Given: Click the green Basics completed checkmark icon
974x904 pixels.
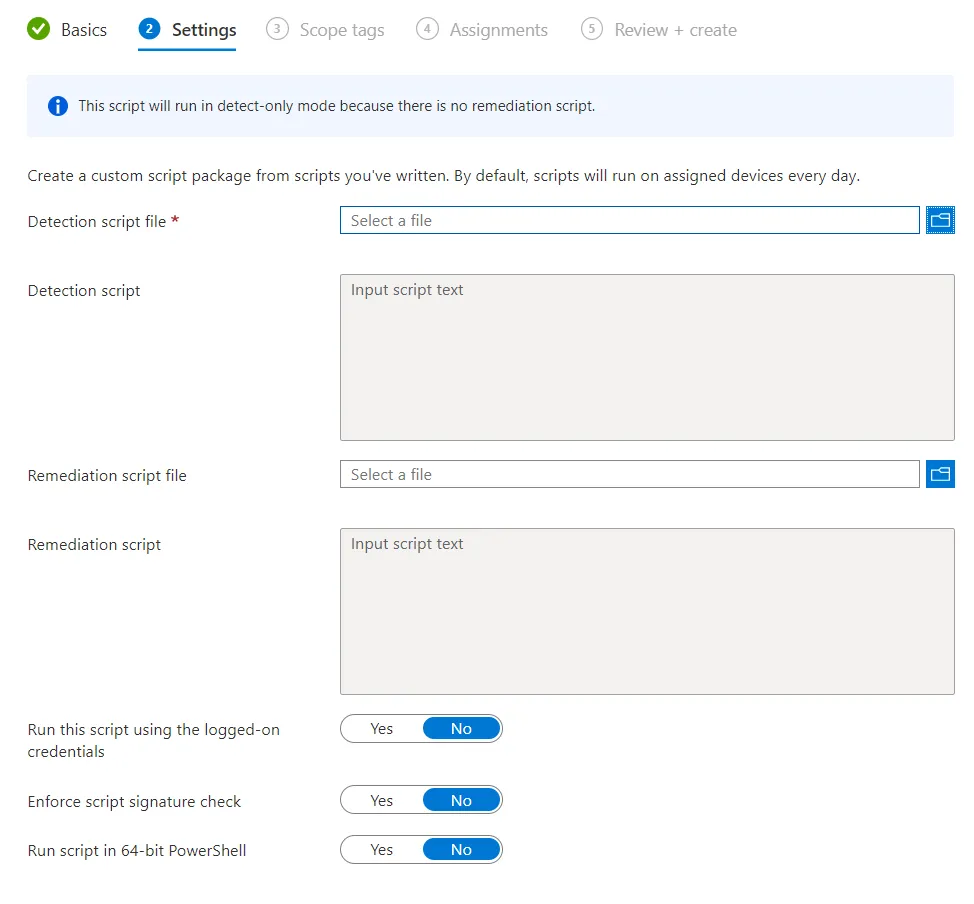Looking at the screenshot, I should [x=39, y=29].
